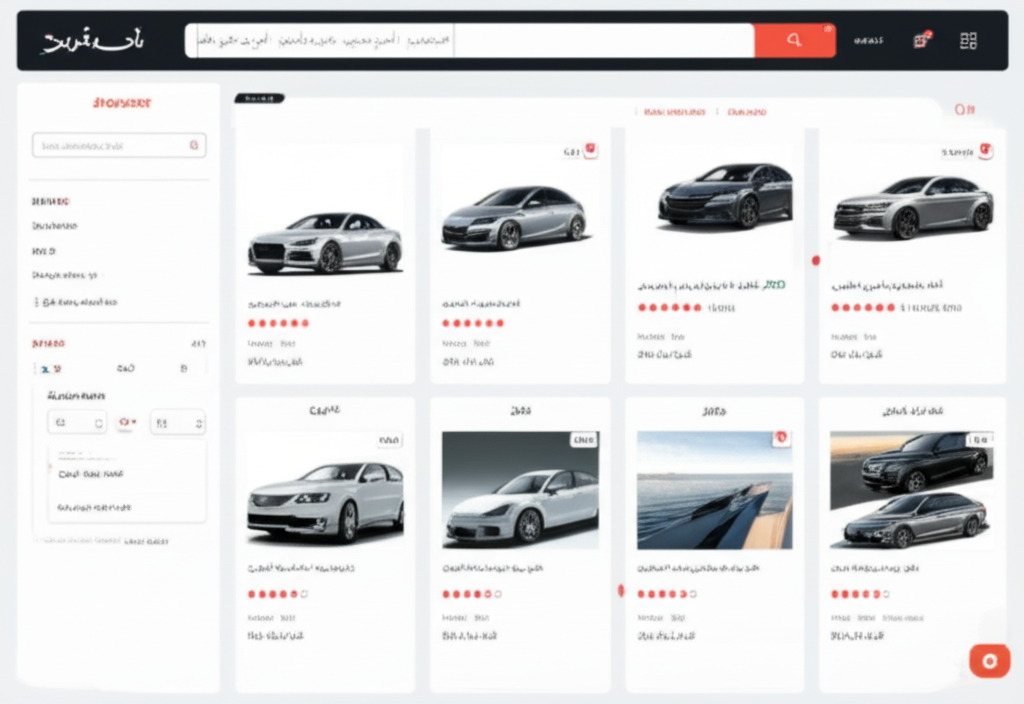This screenshot has width=1024, height=704.
Task: Open the notifications icon with red badge
Action: tap(921, 41)
